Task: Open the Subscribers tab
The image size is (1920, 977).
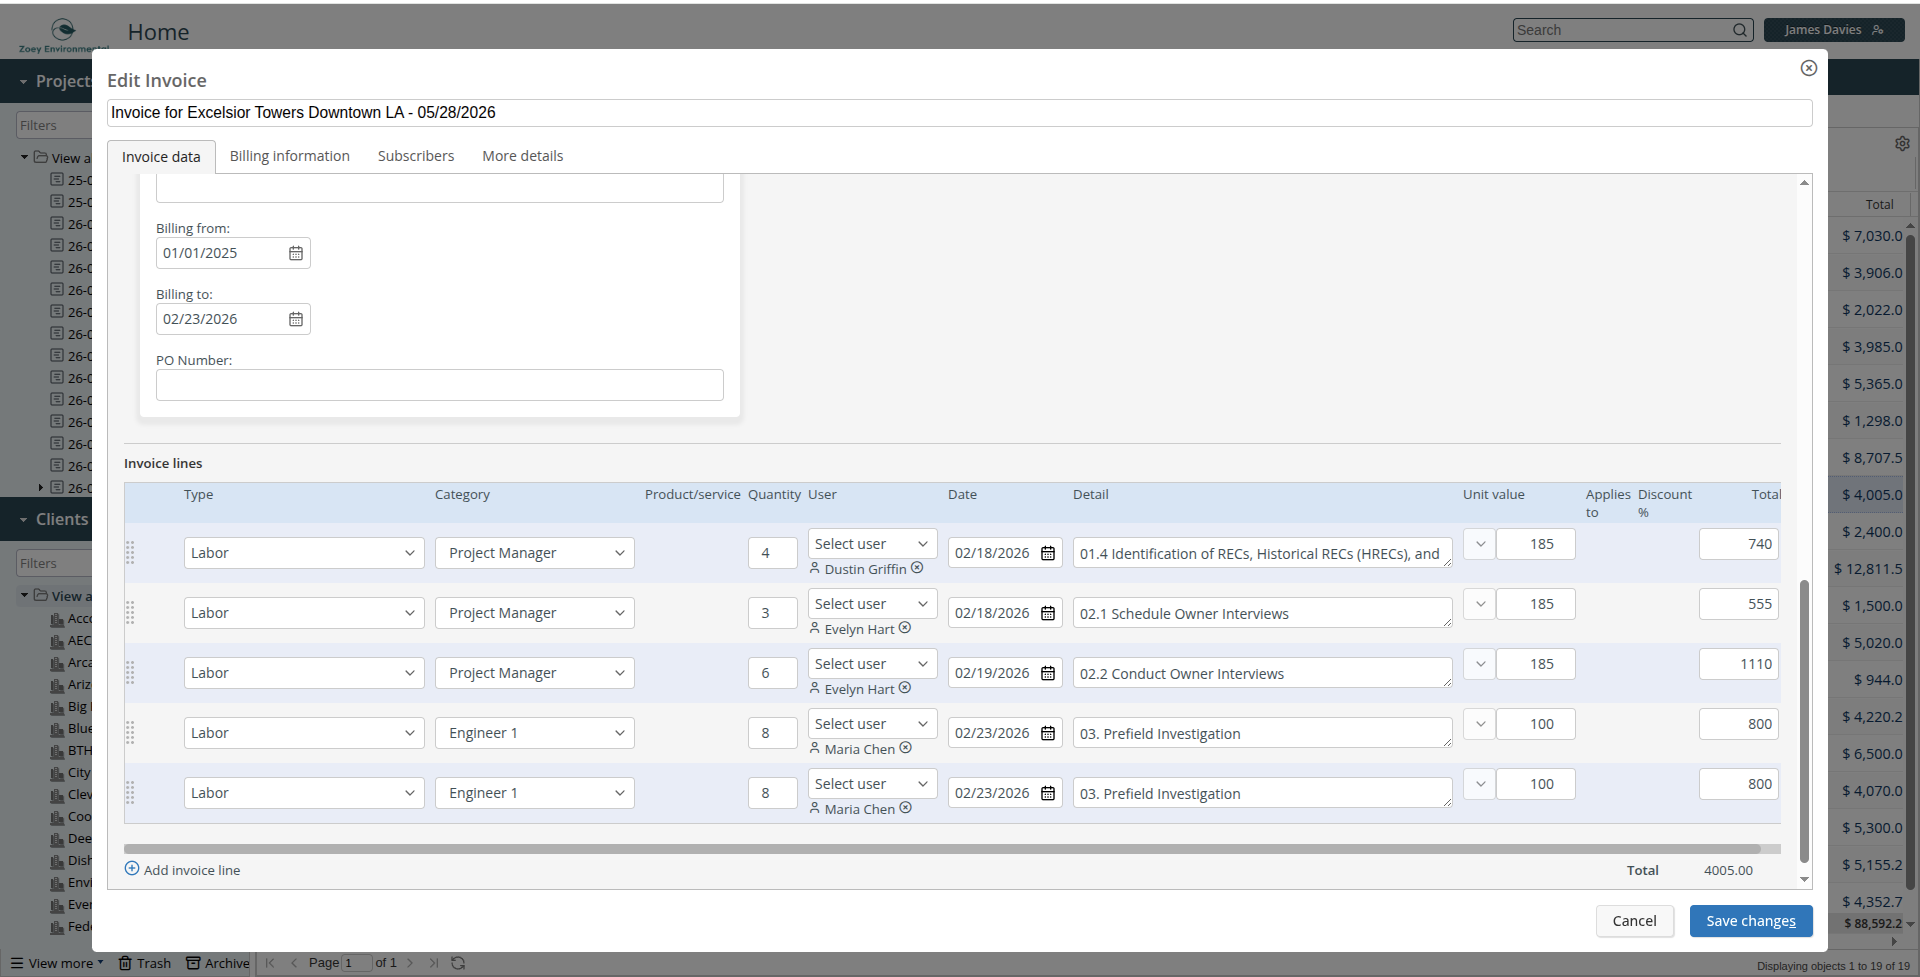Action: 416,156
